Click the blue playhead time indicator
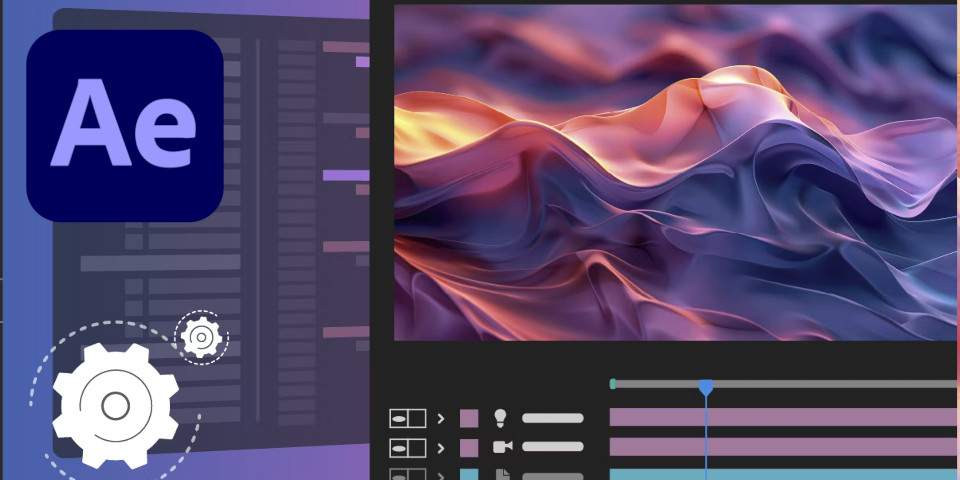 coord(706,387)
